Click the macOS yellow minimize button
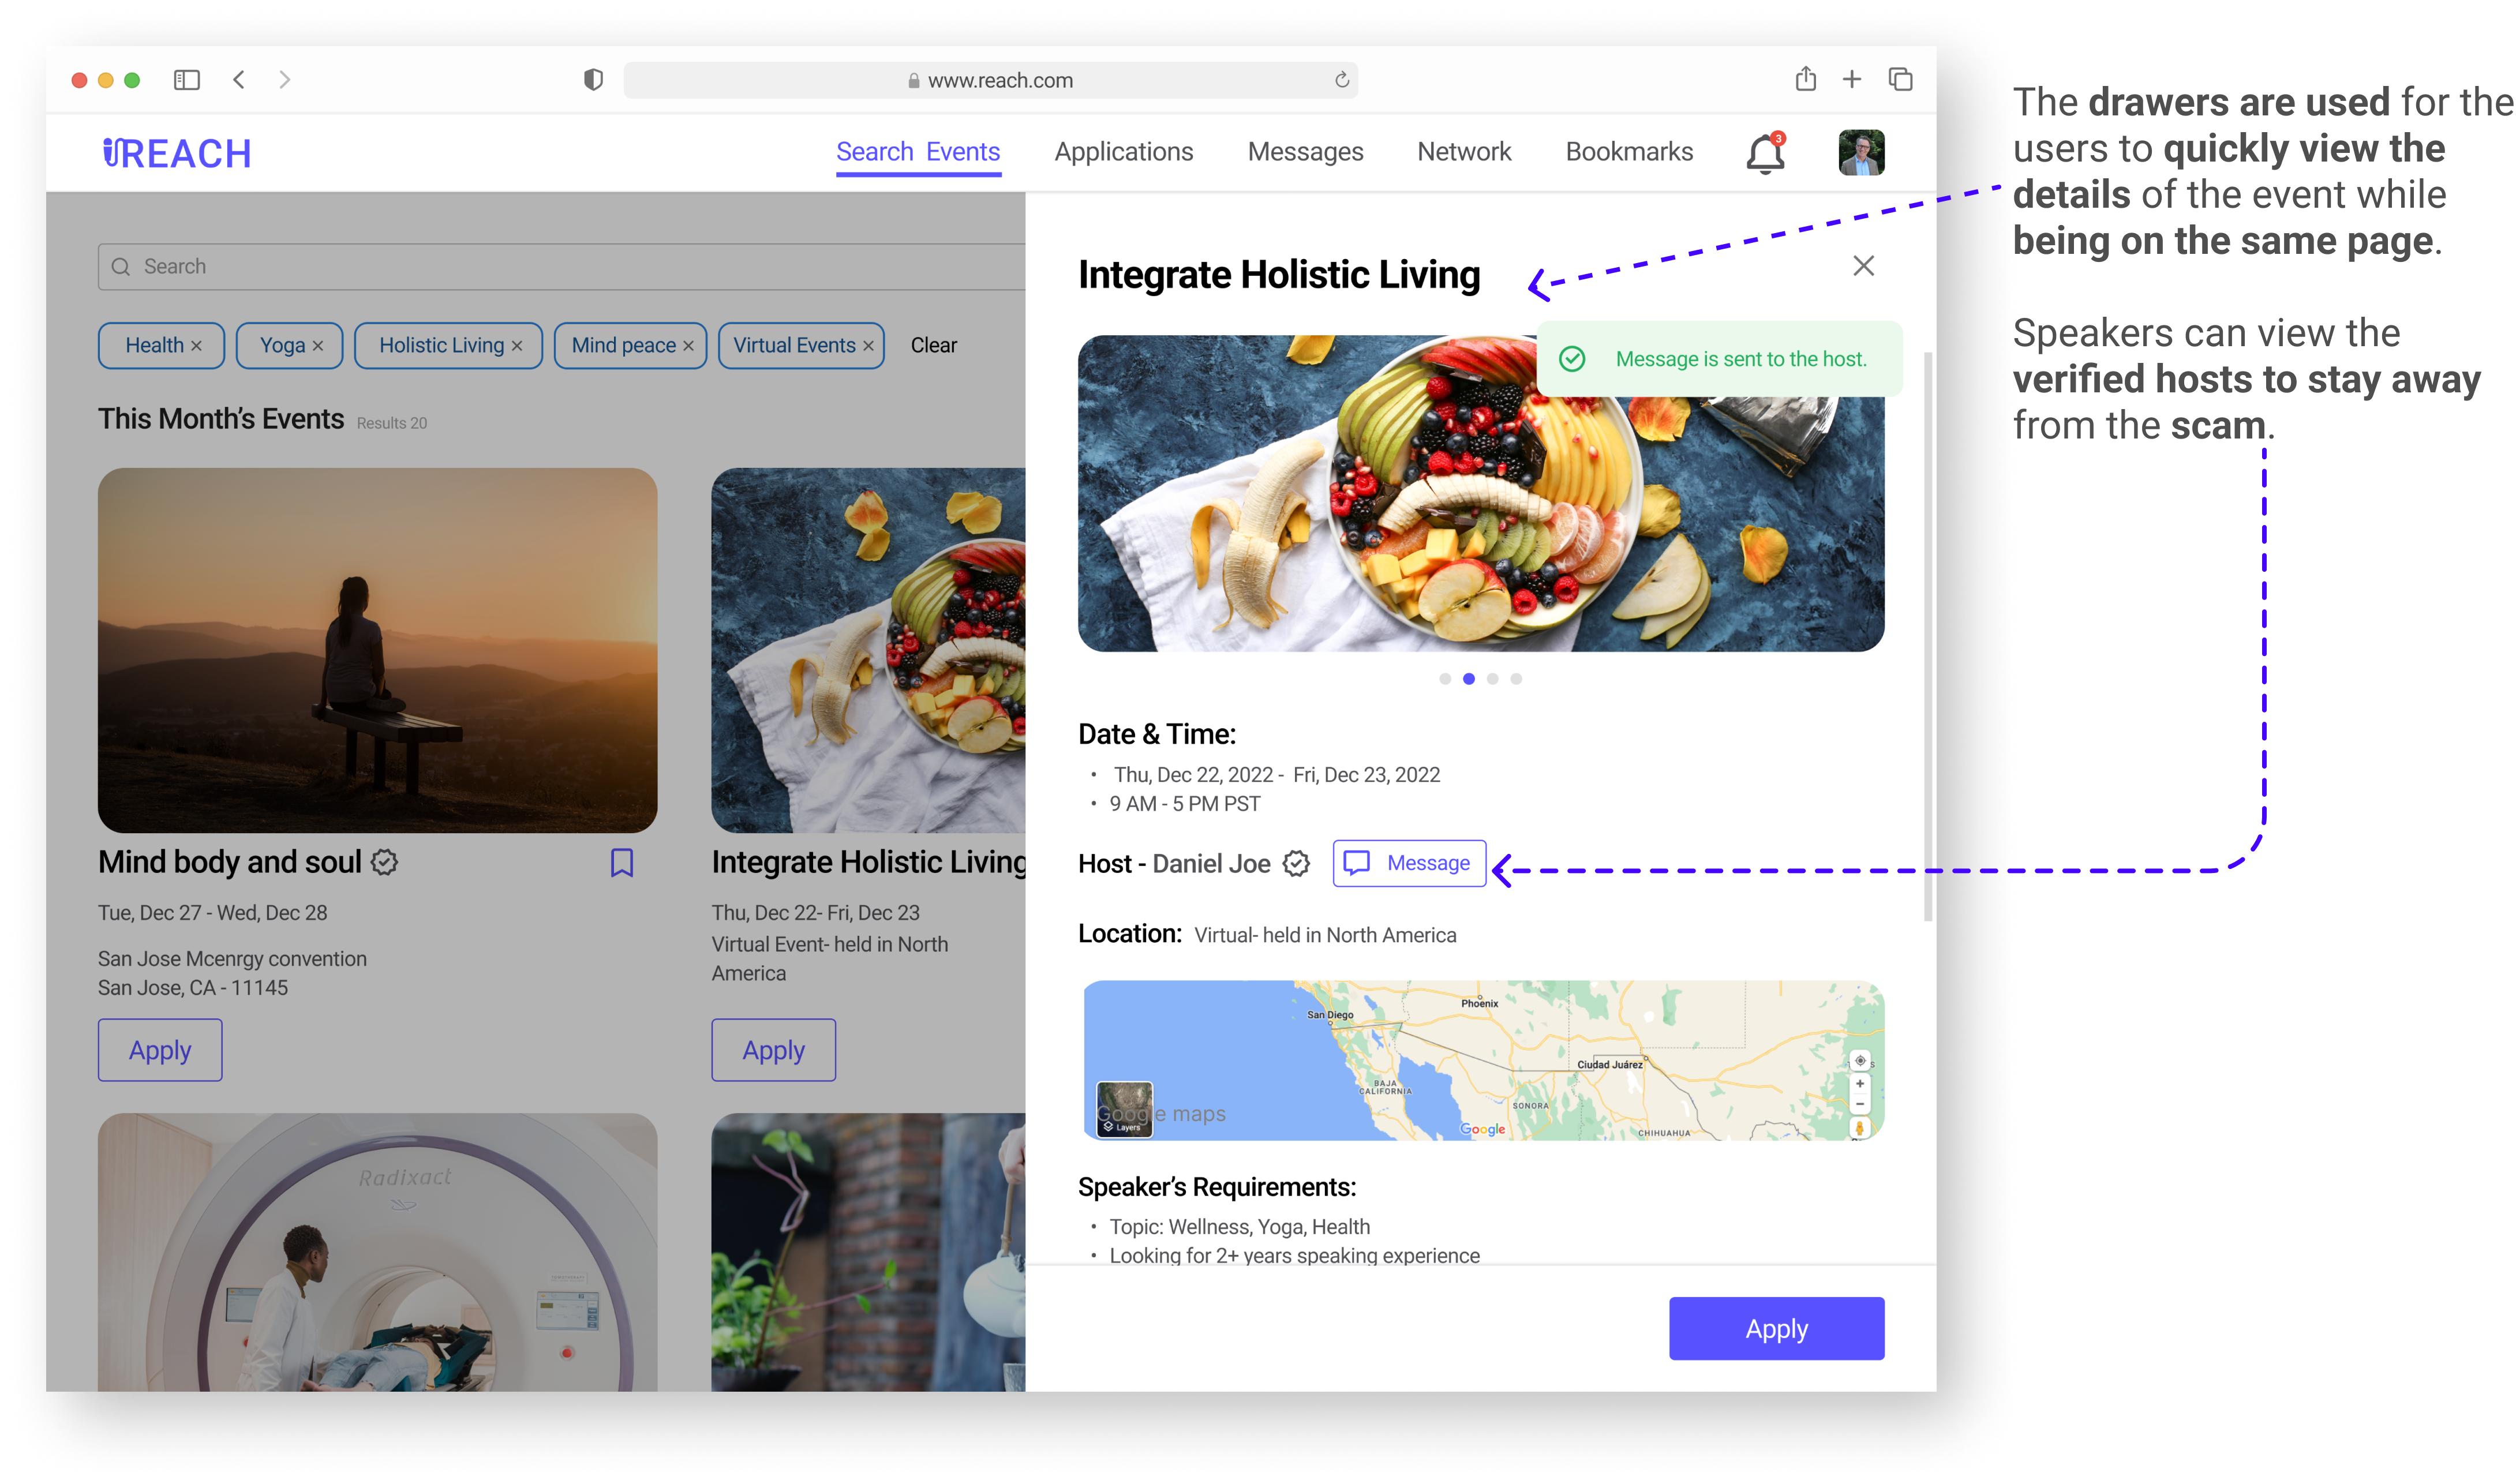Screen dimensions: 2516x1484 pos(106,79)
